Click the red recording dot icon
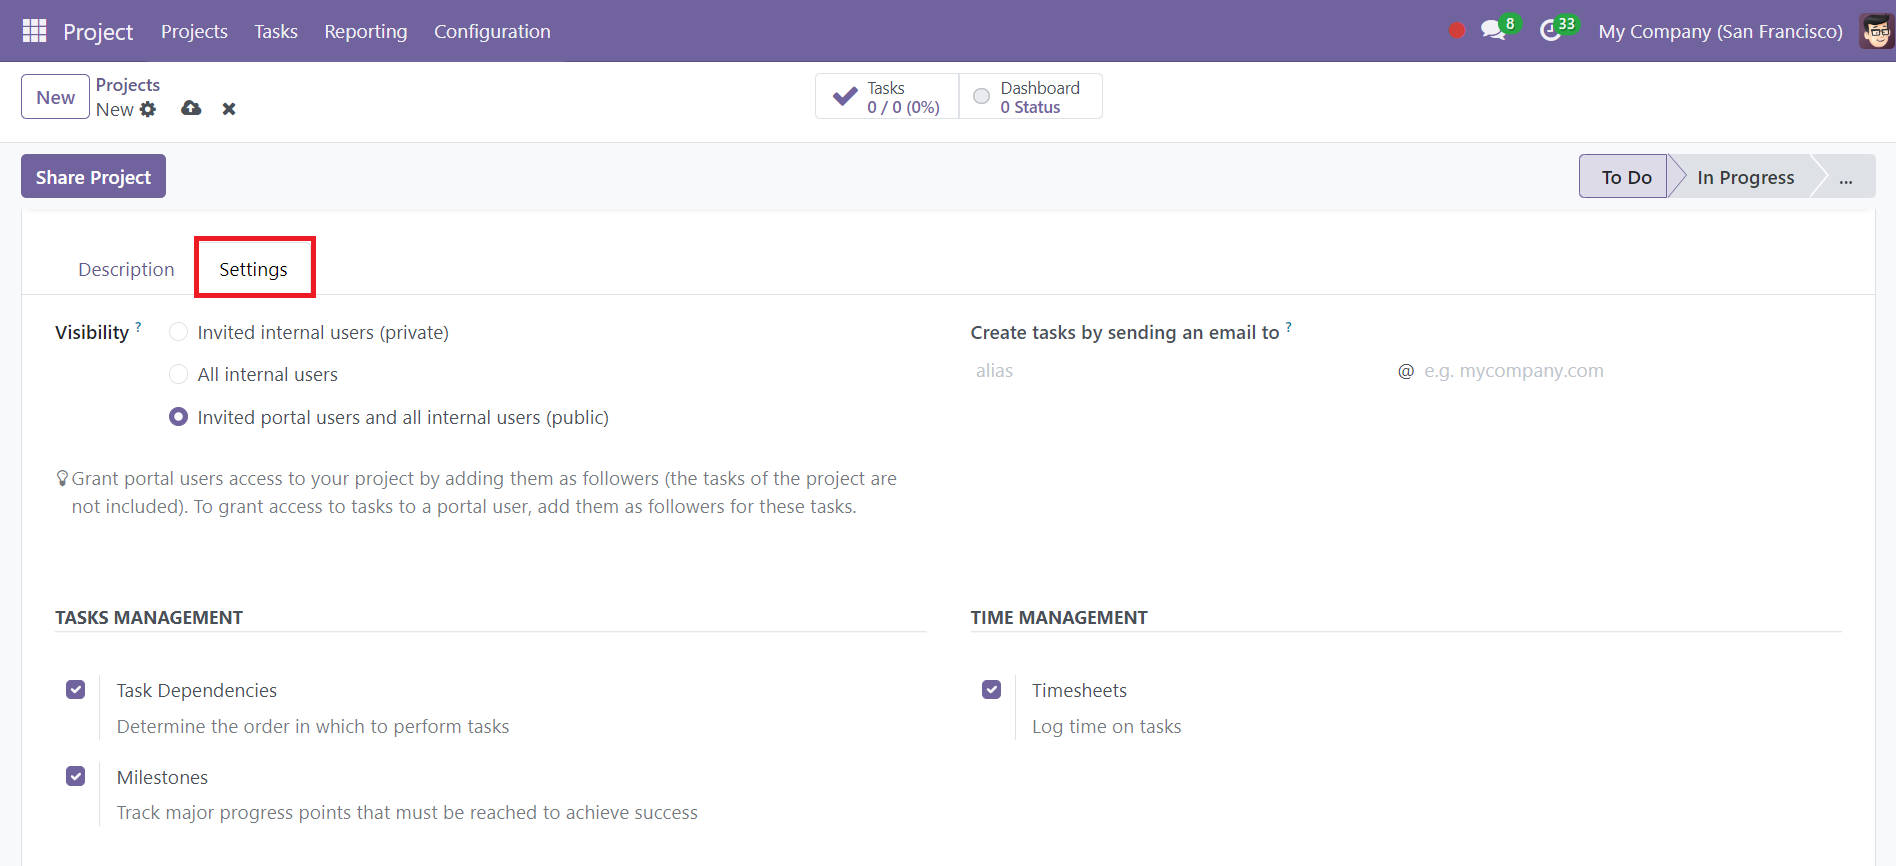This screenshot has width=1896, height=866. pos(1457,31)
